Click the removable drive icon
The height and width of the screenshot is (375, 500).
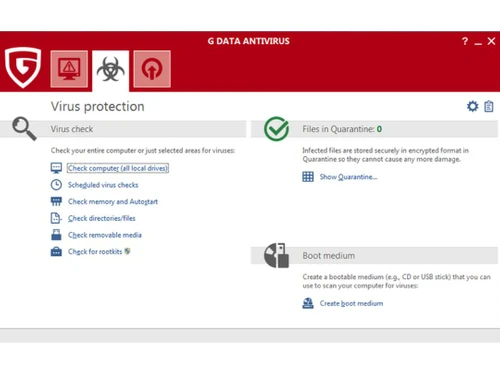56,235
